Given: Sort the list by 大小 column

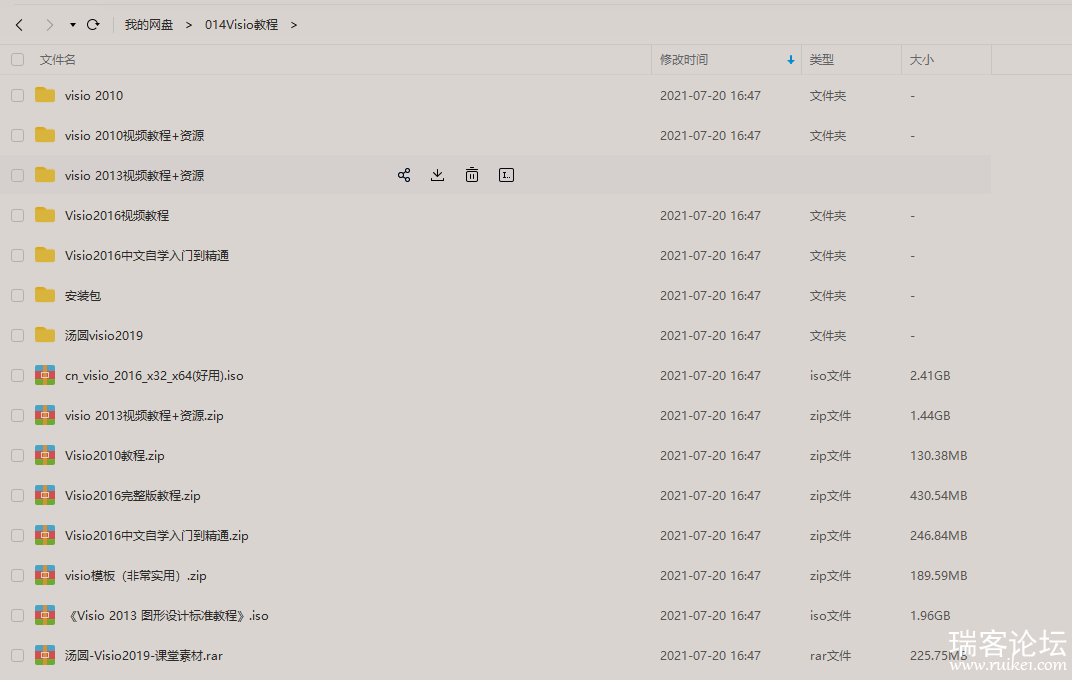Looking at the screenshot, I should [922, 60].
